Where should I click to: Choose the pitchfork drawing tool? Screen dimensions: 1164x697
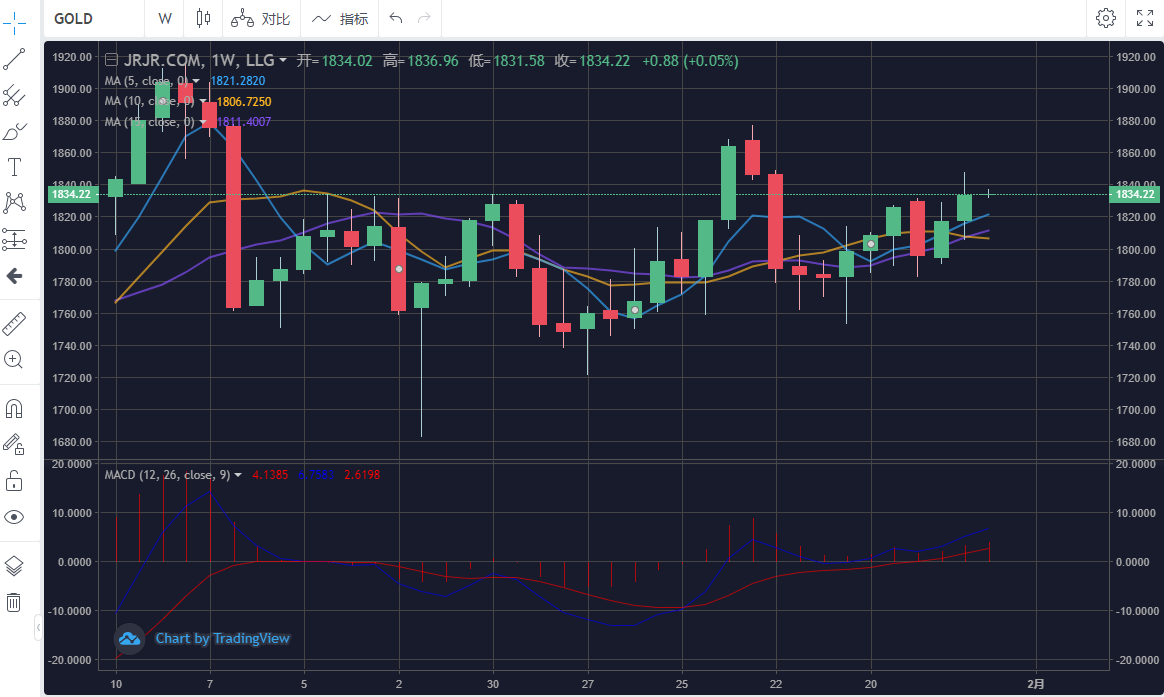(x=15, y=96)
